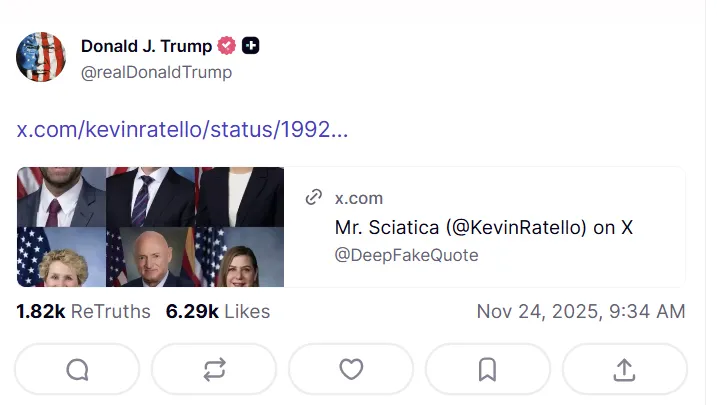Open the x.com/kevinratello/status link
The image size is (717, 405).
tap(182, 130)
